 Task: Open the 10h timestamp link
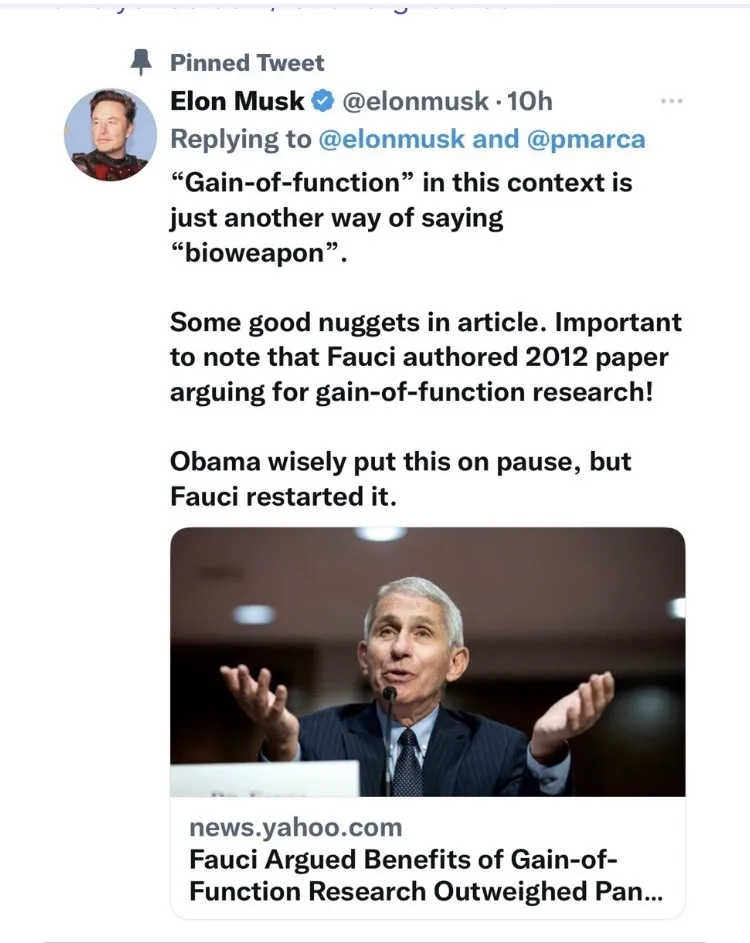(530, 101)
